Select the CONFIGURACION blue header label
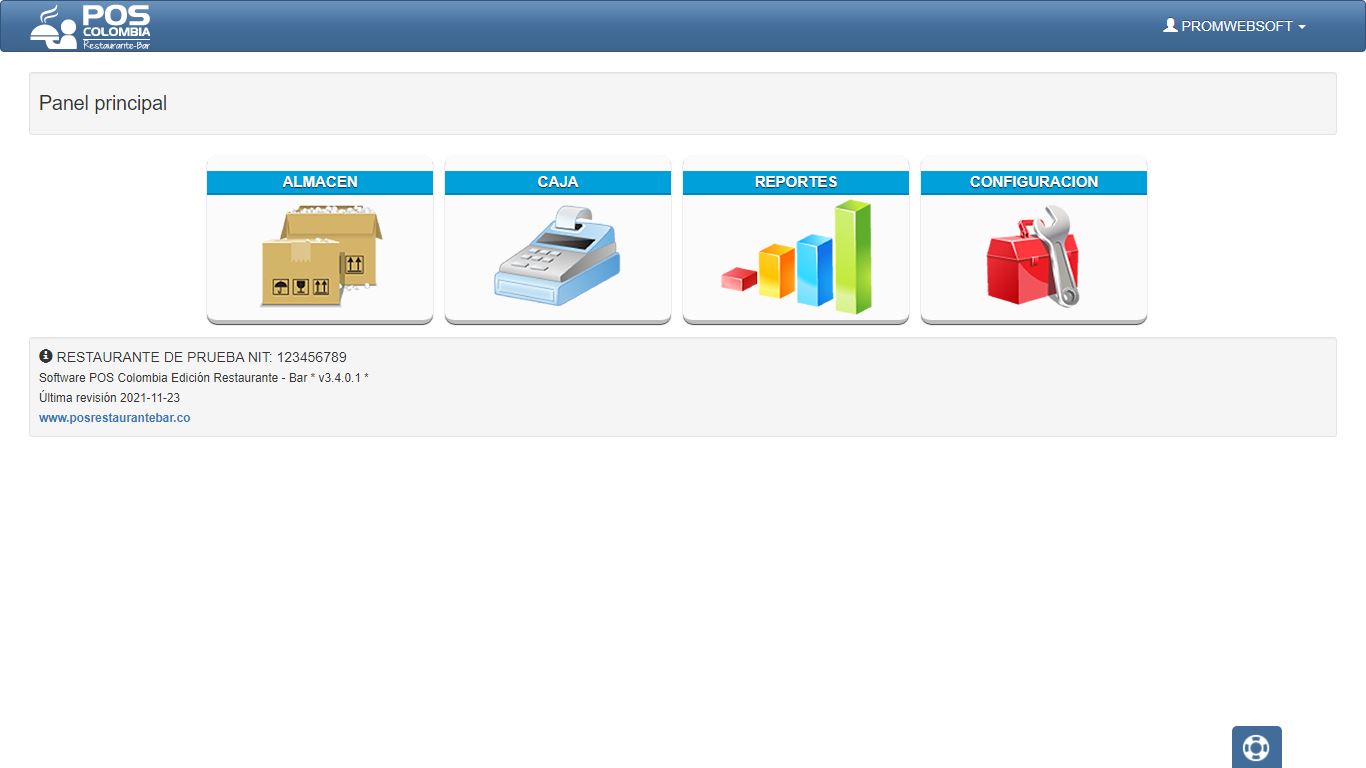This screenshot has width=1366, height=768. 1034,182
